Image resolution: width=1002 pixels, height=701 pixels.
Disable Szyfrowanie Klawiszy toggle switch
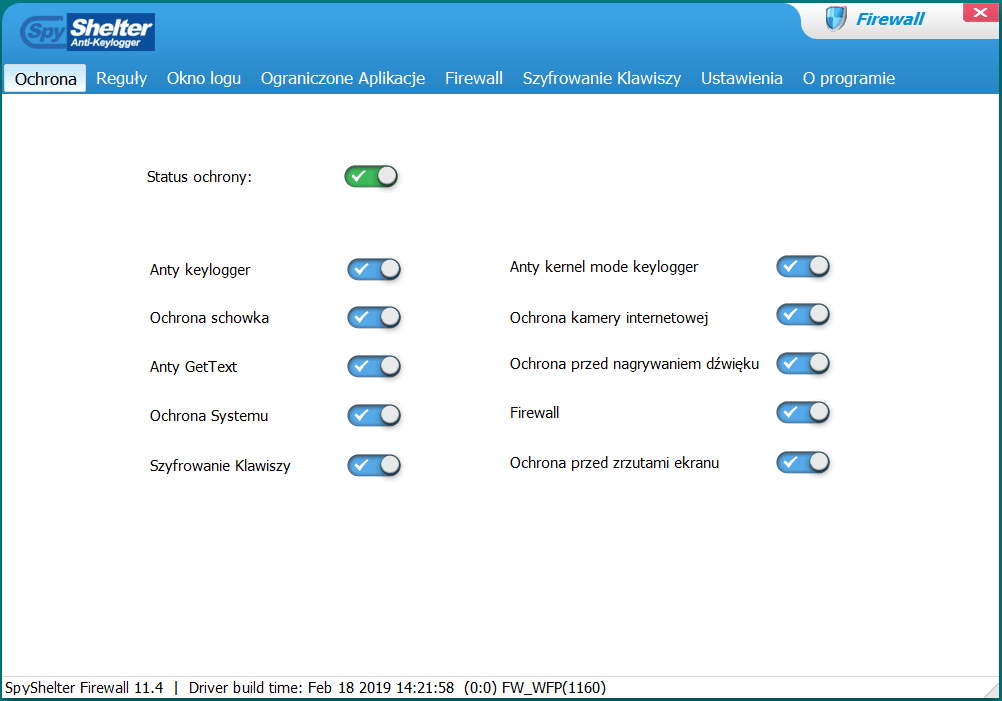[374, 465]
